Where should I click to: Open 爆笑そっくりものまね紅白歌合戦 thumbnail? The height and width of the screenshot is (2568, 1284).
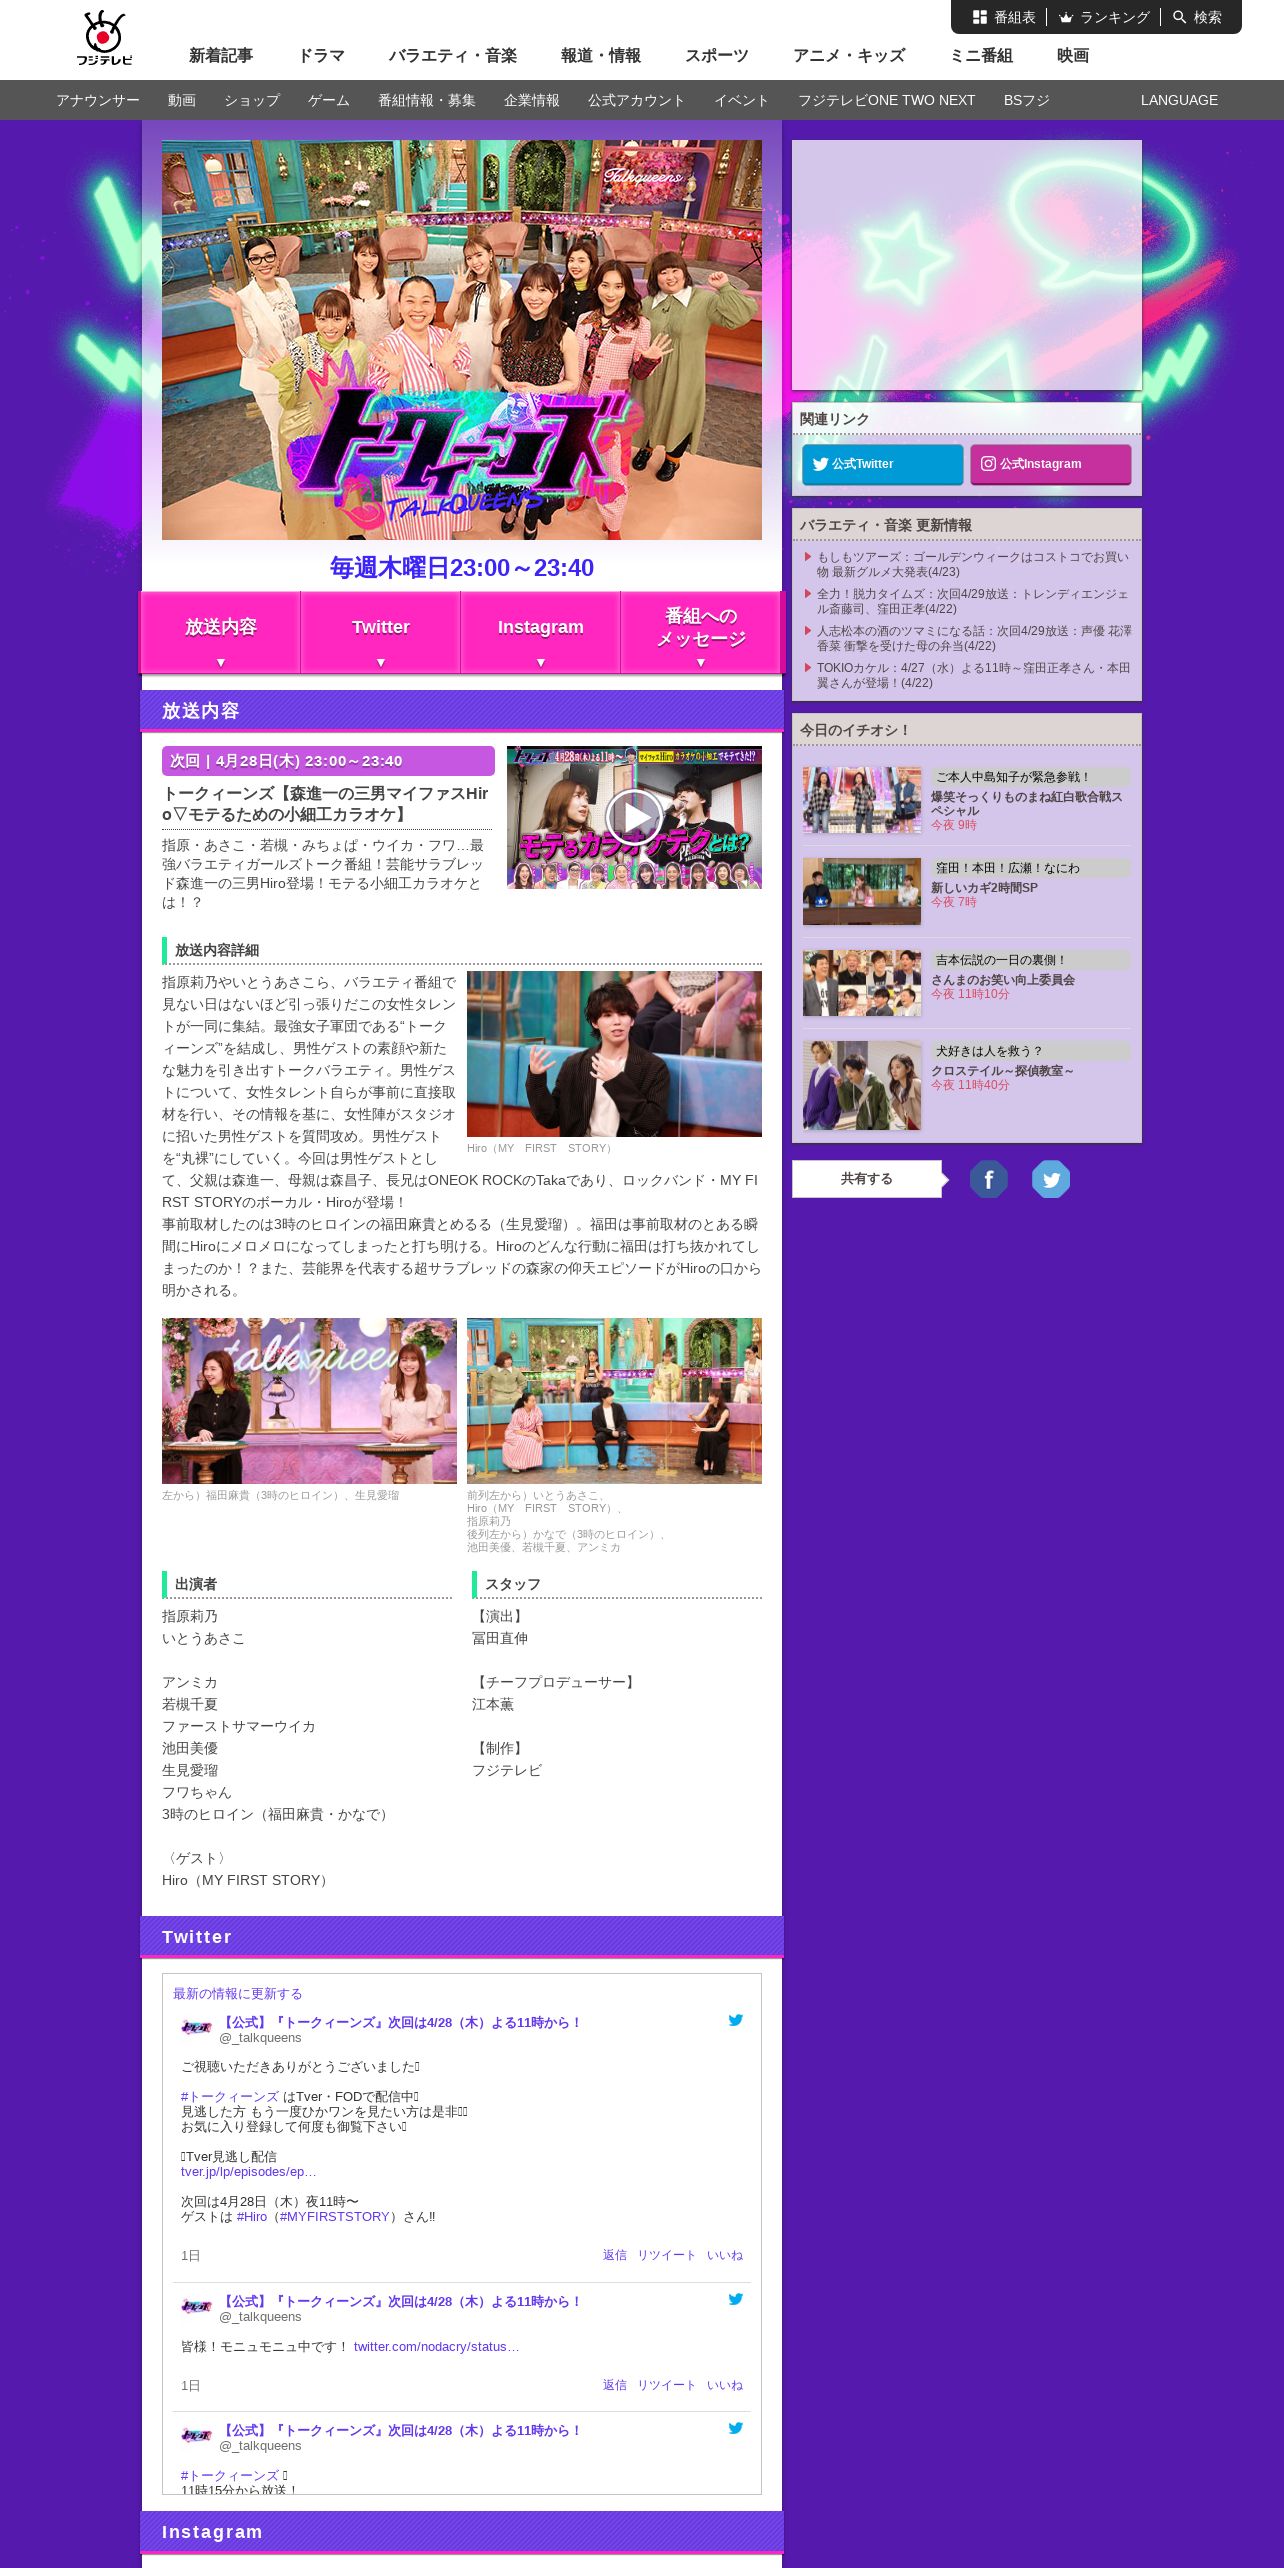click(x=862, y=800)
